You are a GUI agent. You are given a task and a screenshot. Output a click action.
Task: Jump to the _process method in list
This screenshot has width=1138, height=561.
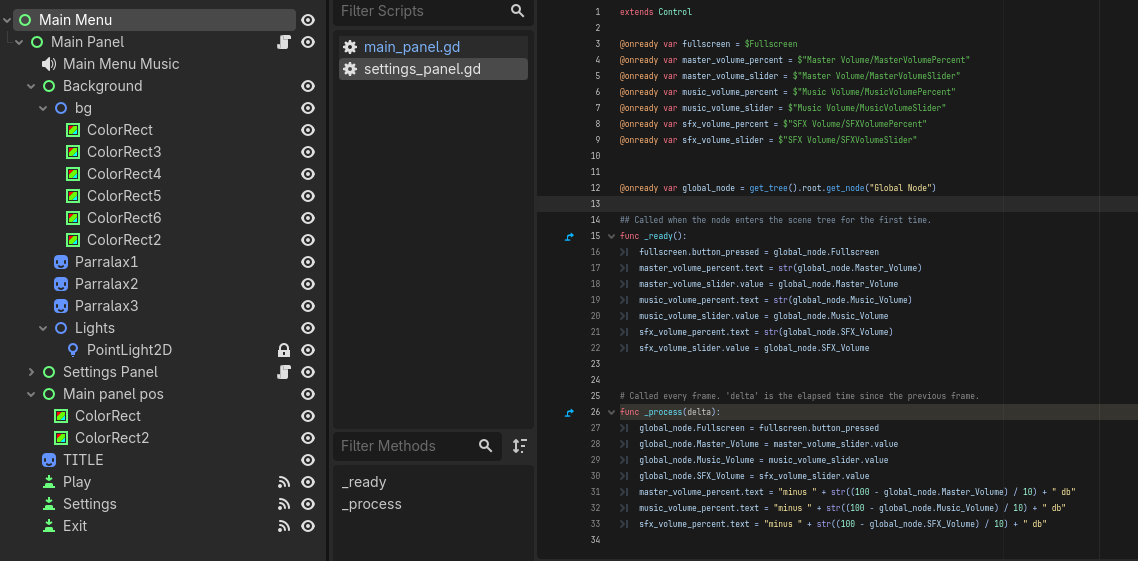(x=371, y=504)
